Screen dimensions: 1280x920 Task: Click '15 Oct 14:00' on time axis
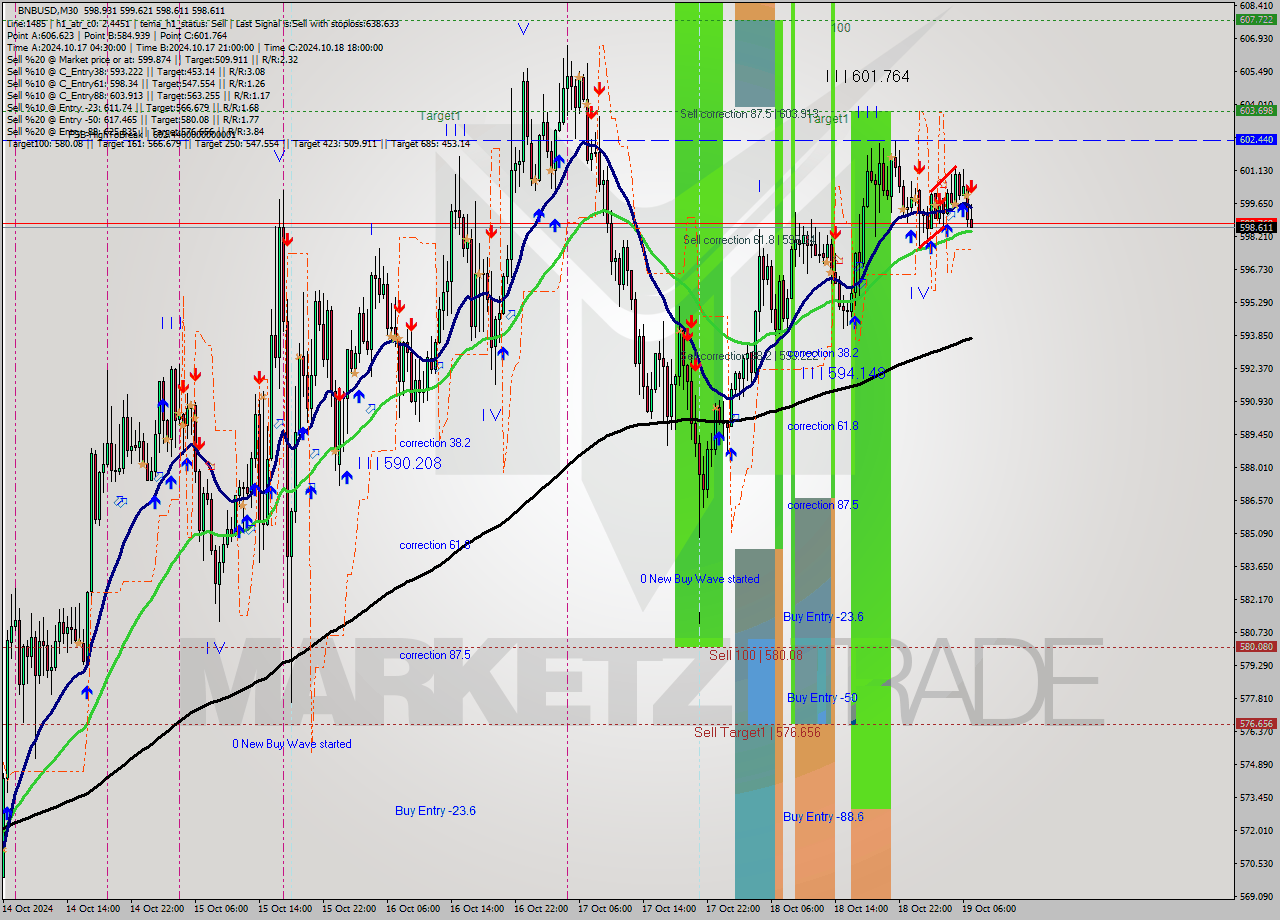click(x=285, y=909)
